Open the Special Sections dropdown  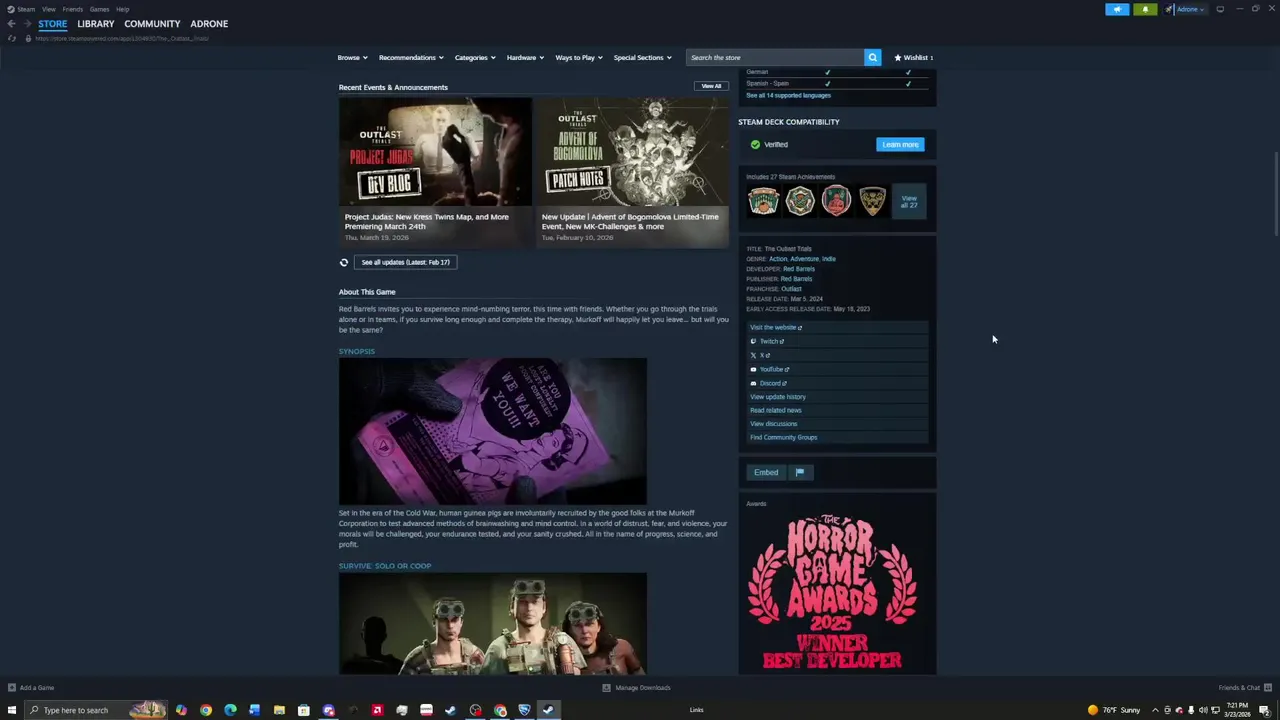642,57
